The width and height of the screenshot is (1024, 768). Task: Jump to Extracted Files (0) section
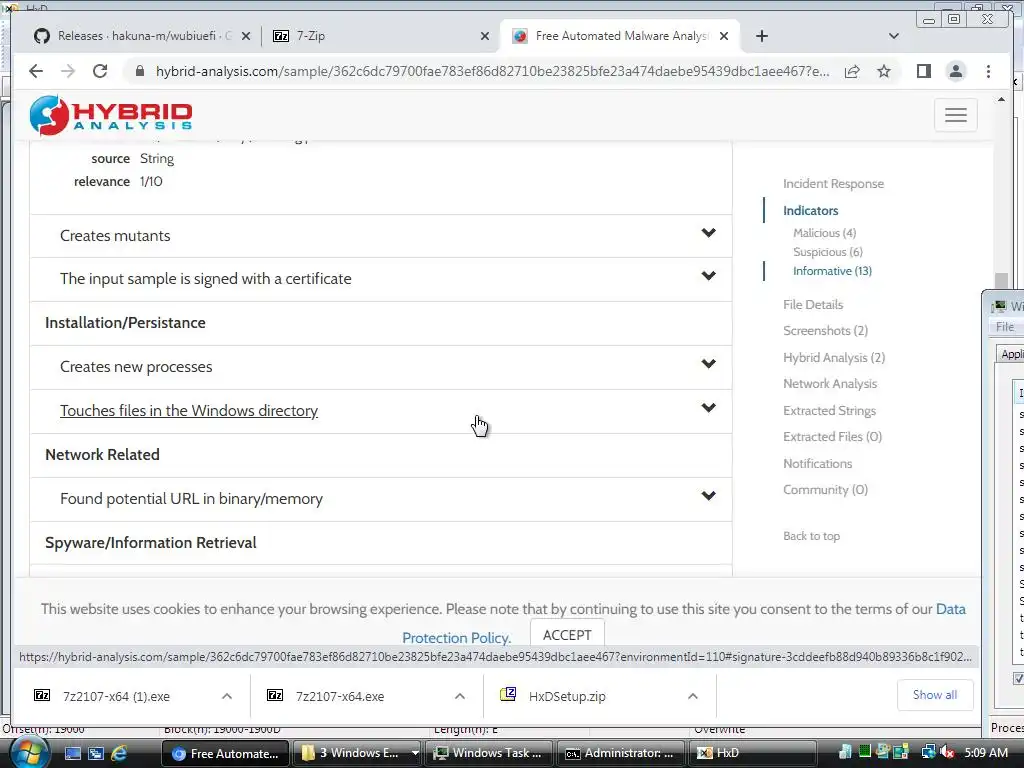833,436
